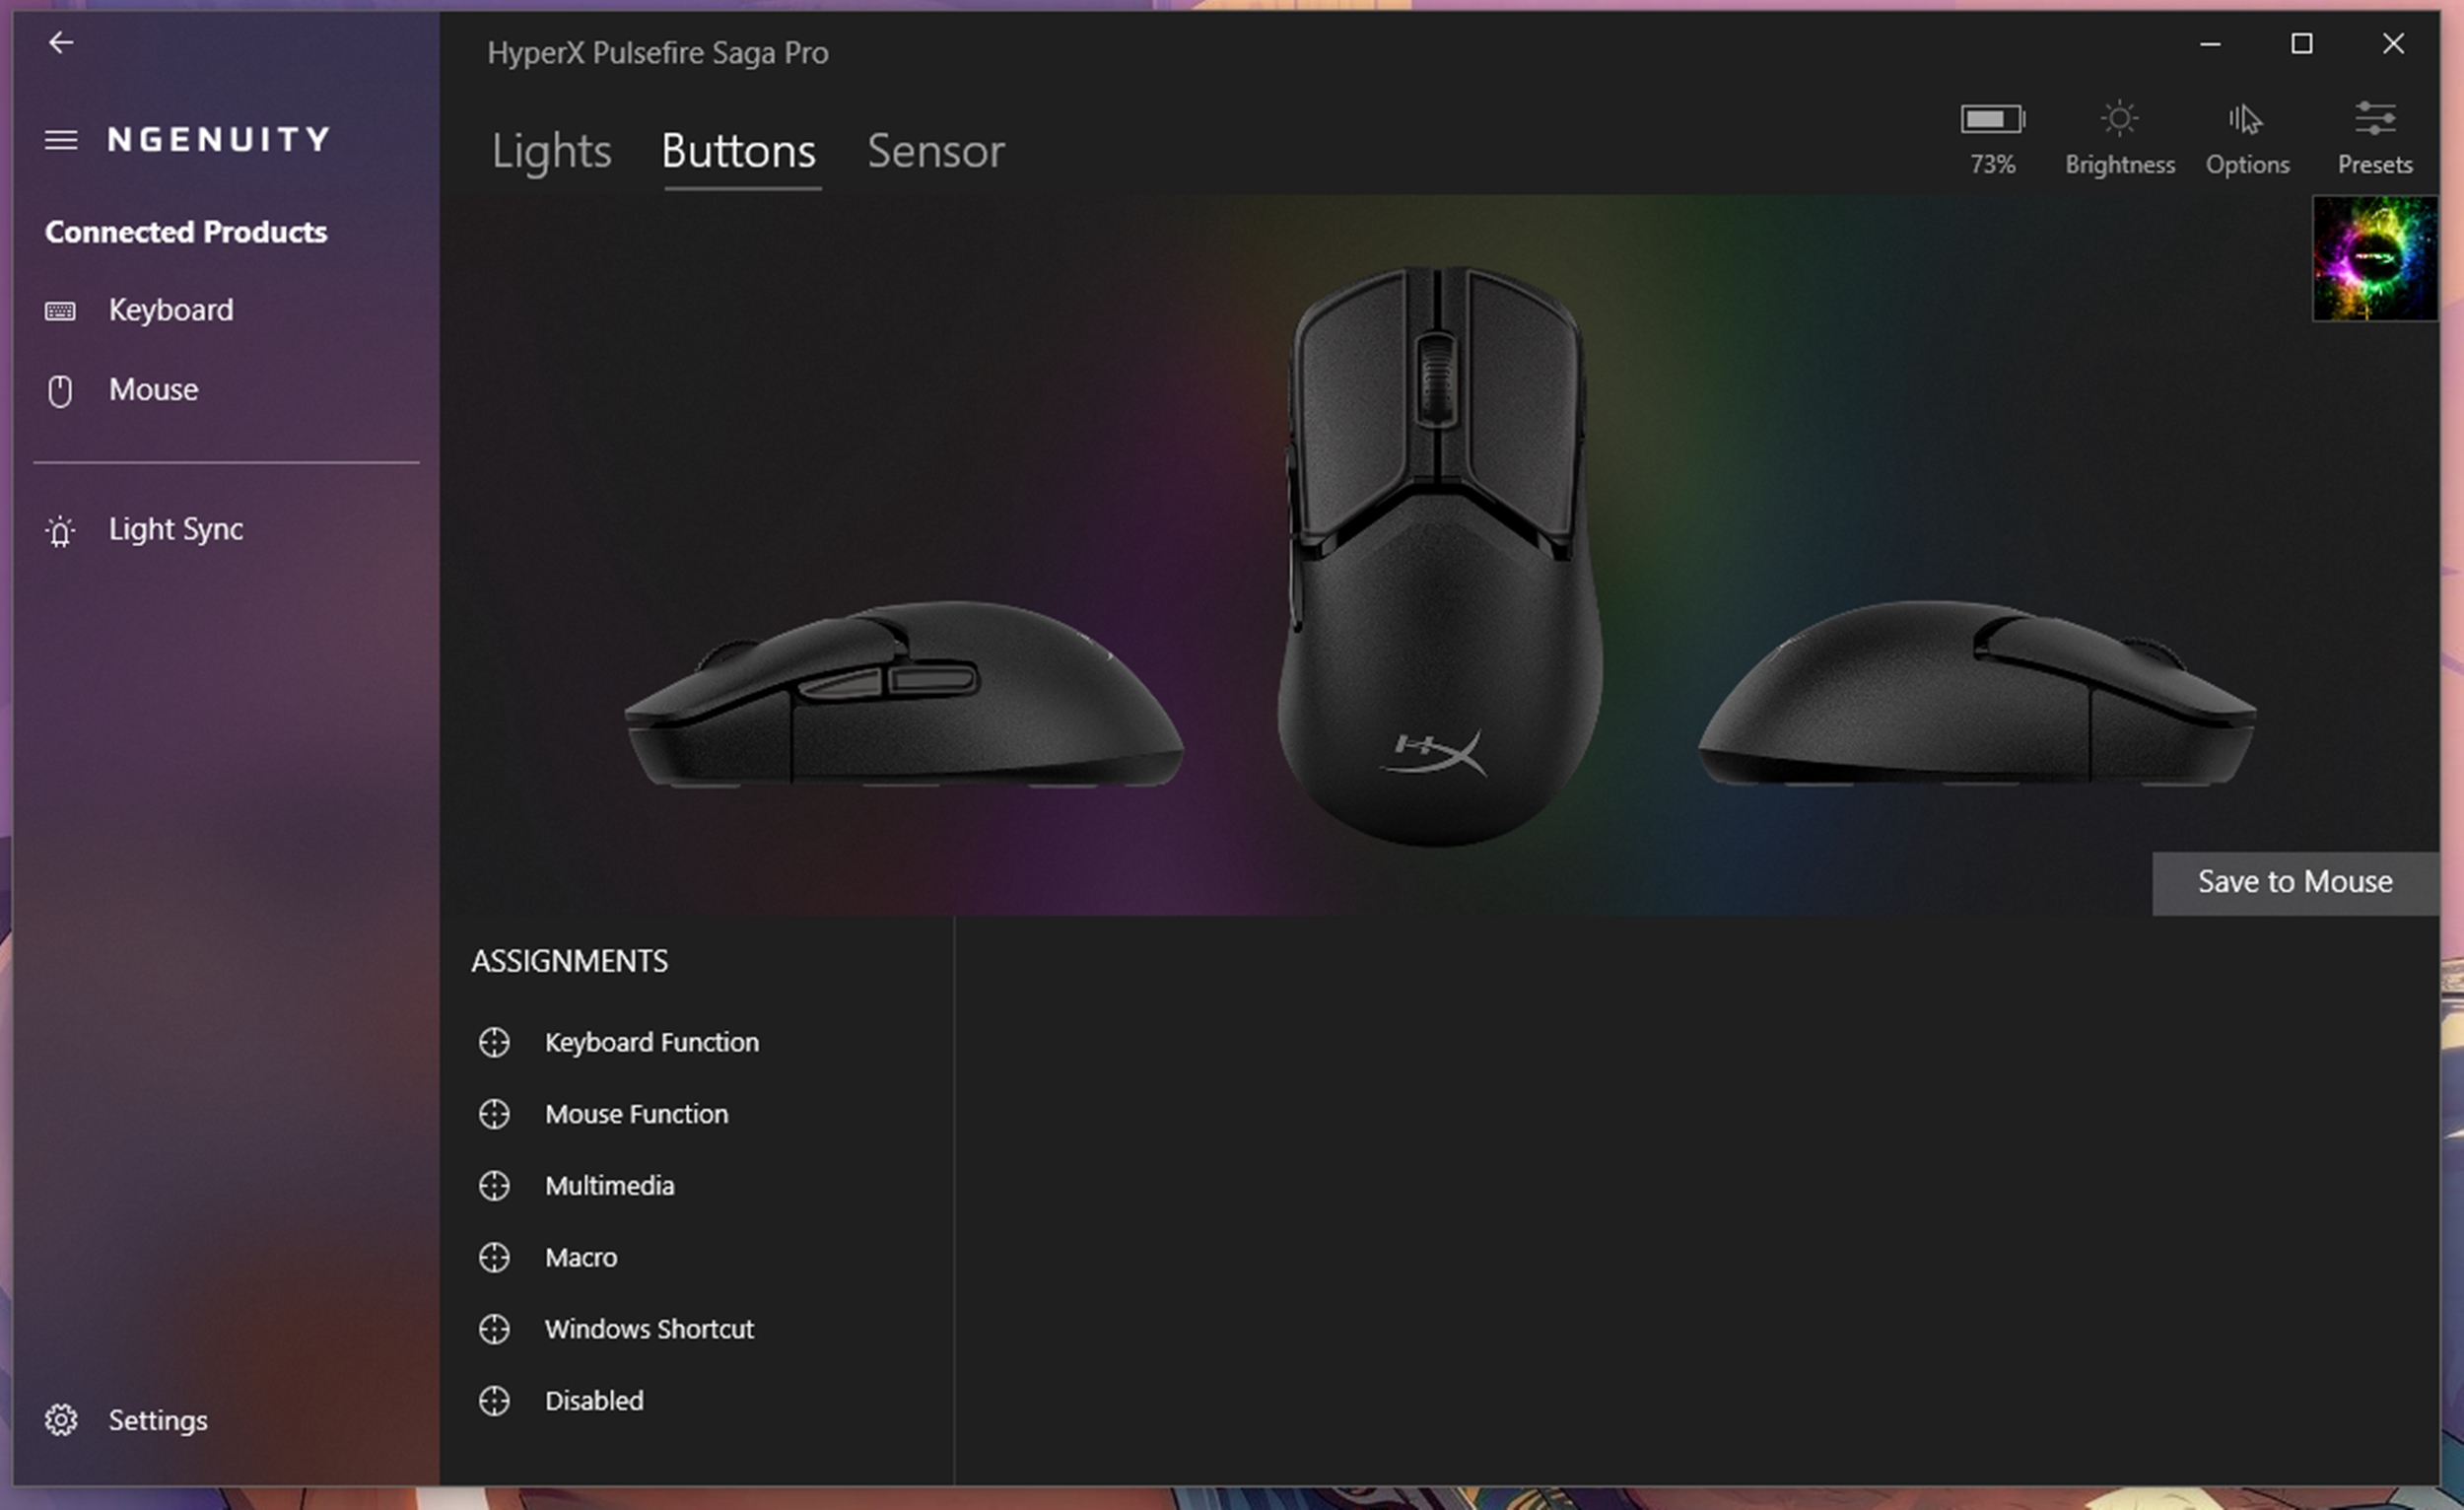Click the rainbow preset thumbnail
2464x1510 pixels.
2375,258
